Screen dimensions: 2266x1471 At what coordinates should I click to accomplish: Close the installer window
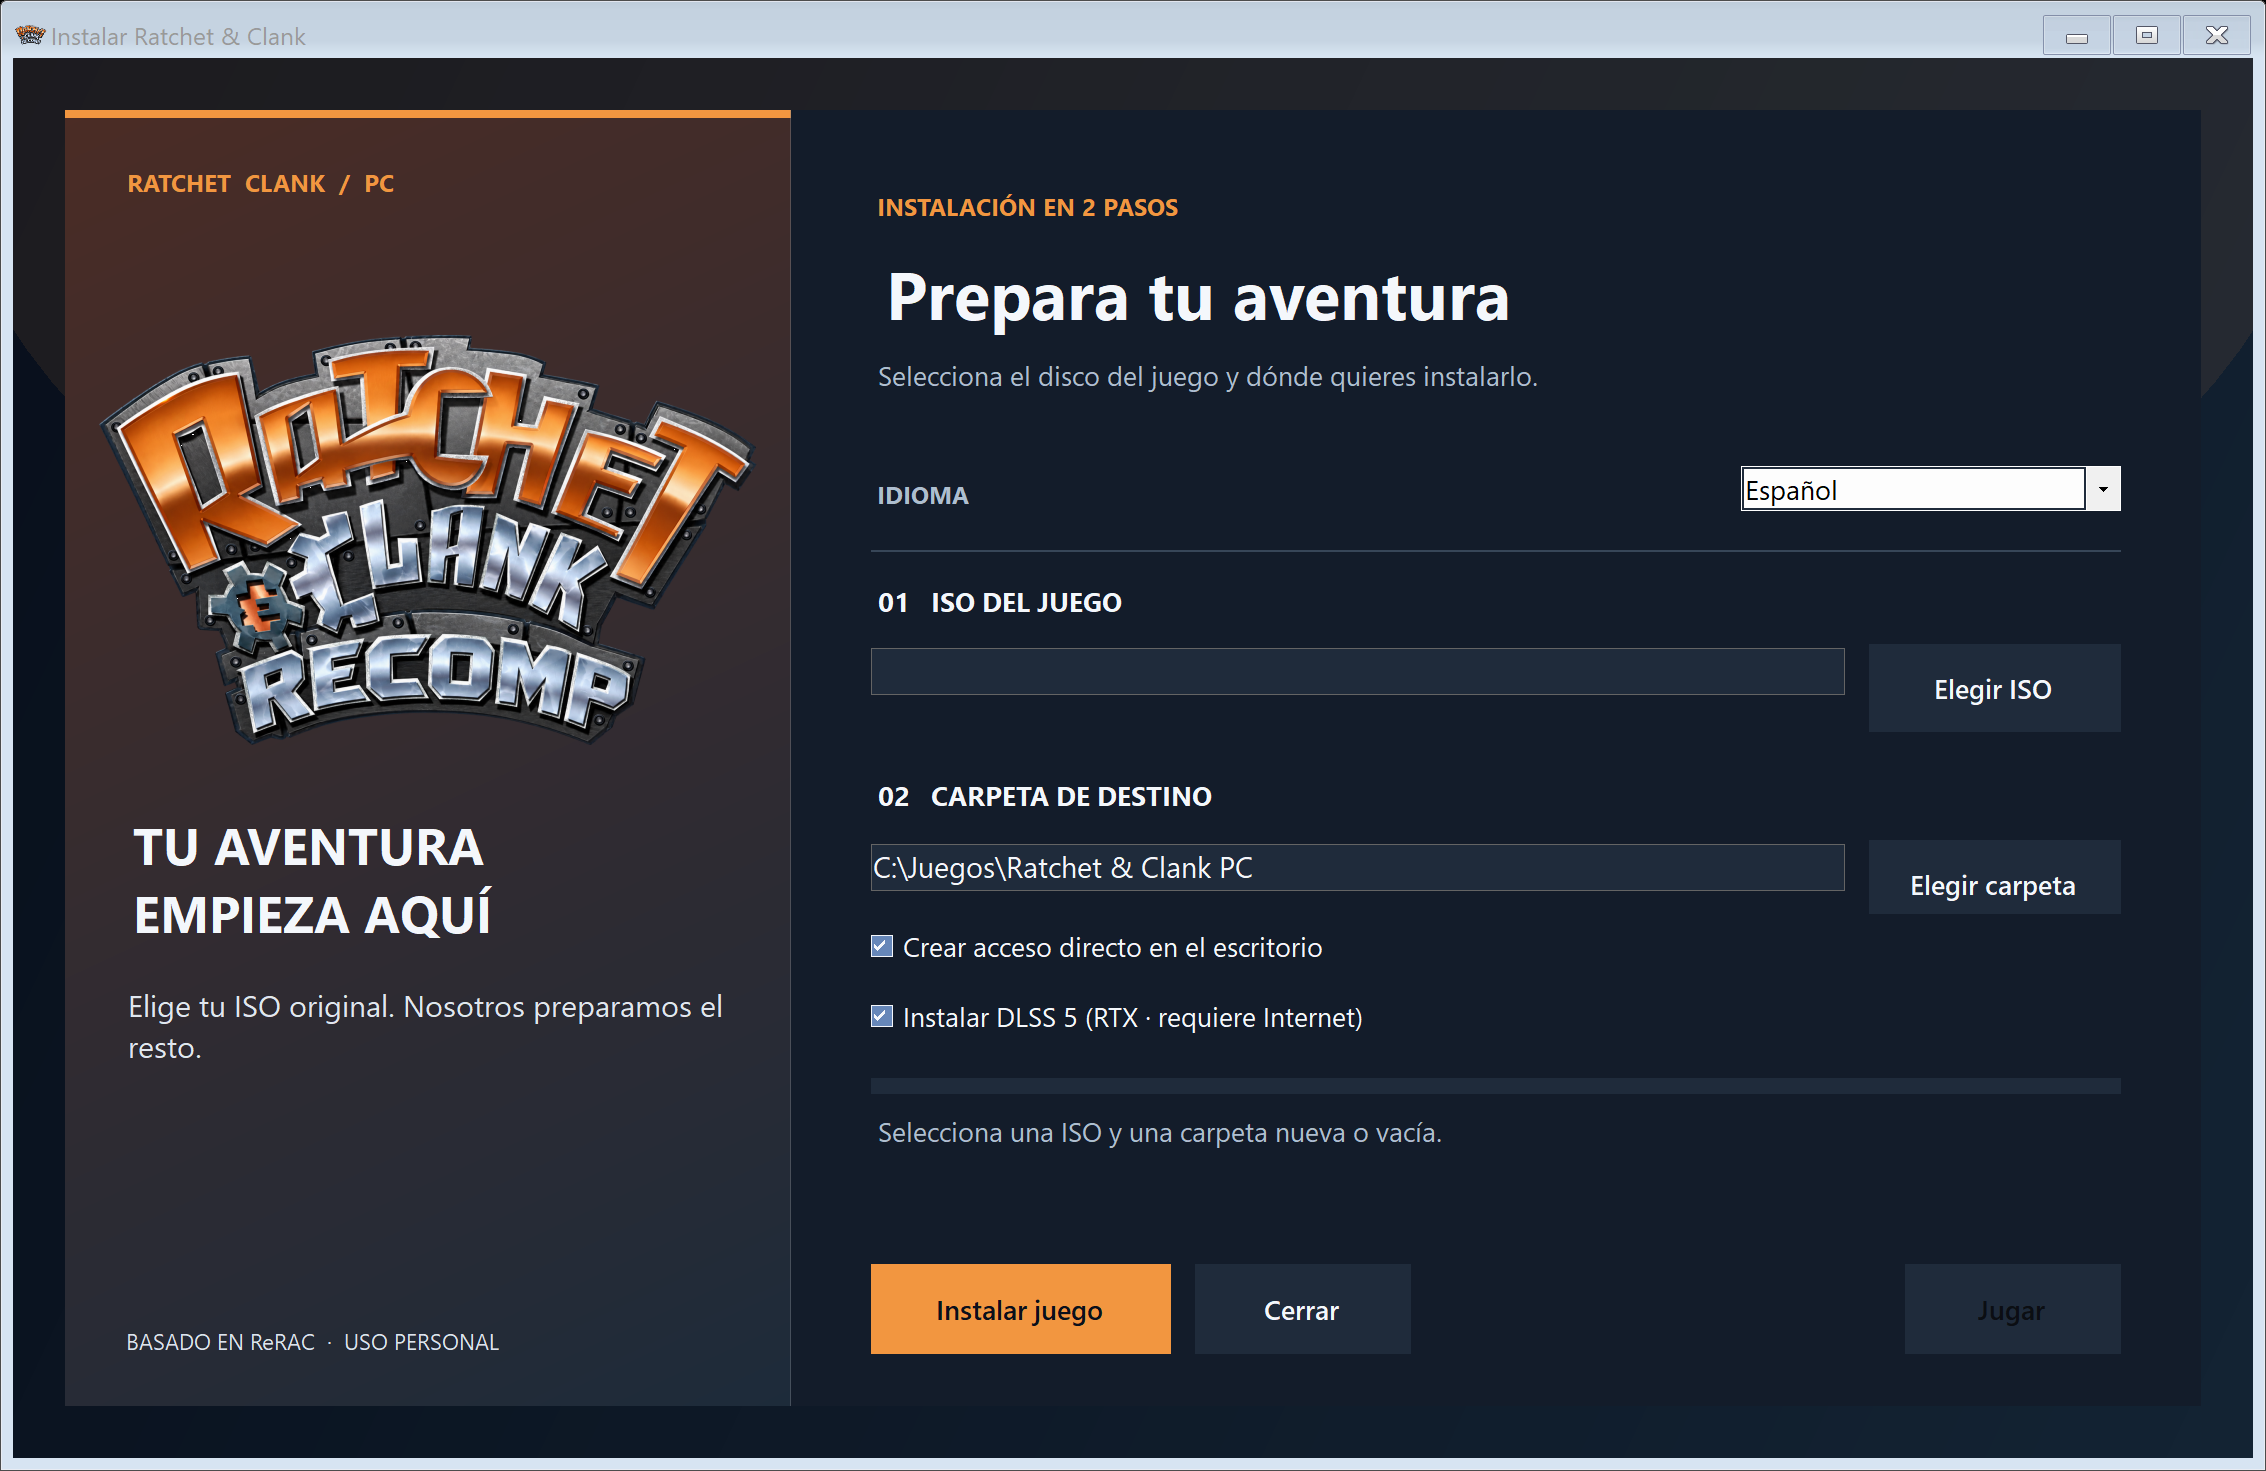tap(2217, 36)
